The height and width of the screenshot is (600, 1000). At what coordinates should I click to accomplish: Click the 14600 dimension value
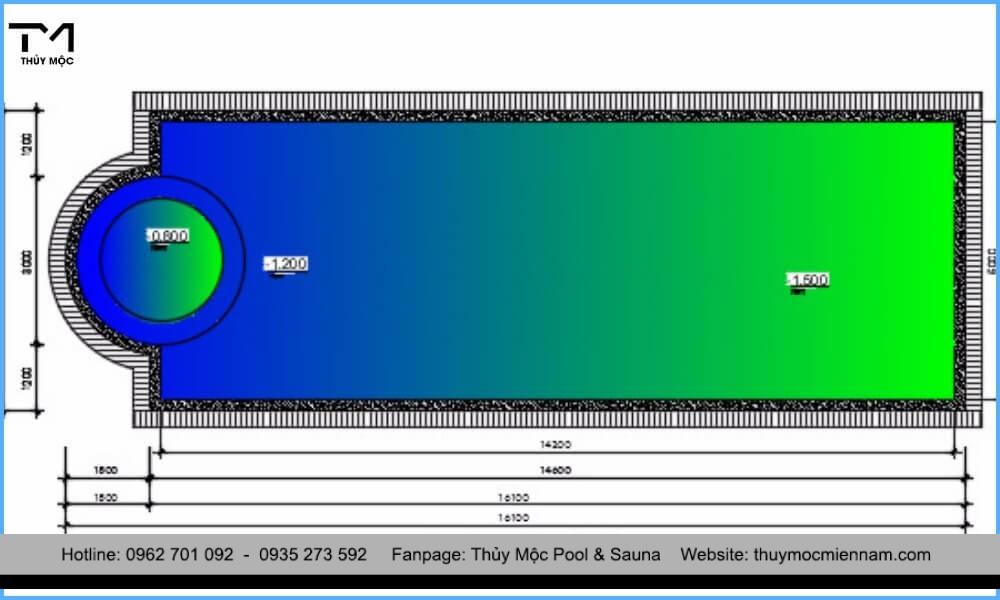click(x=555, y=471)
